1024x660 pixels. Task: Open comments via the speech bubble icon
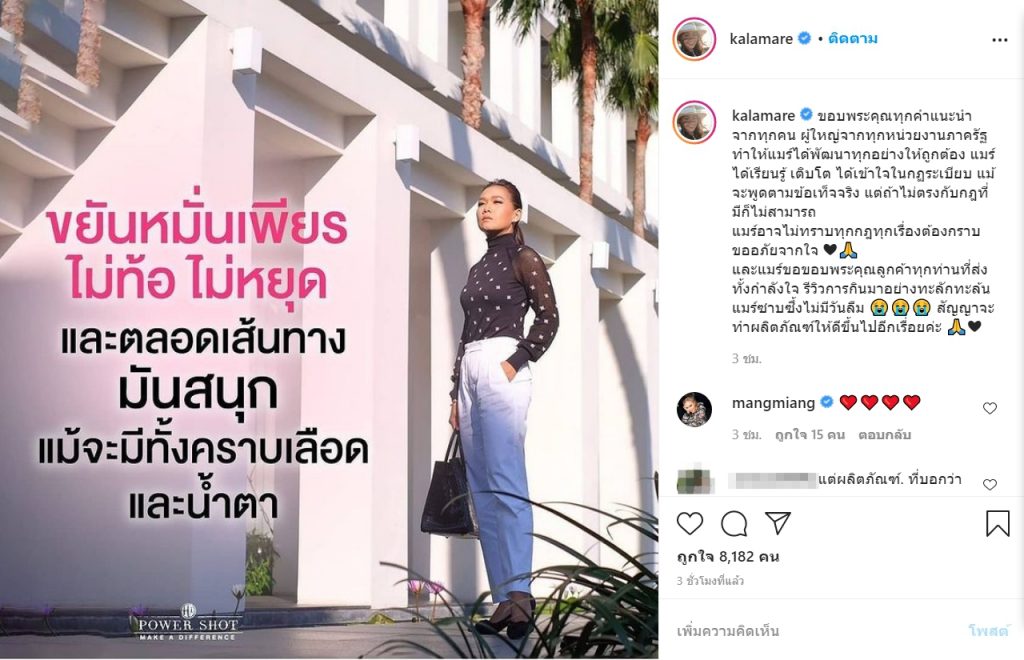(x=734, y=524)
